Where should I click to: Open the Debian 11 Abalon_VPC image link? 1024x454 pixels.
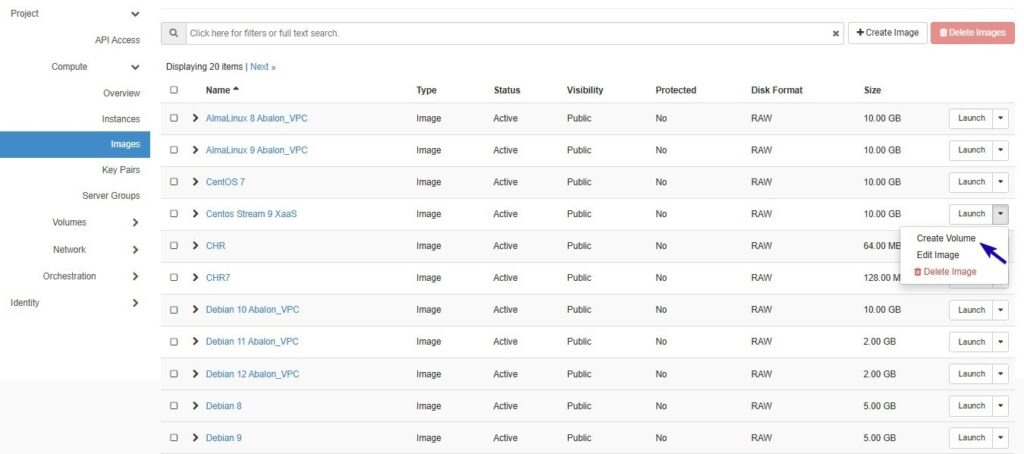point(252,342)
